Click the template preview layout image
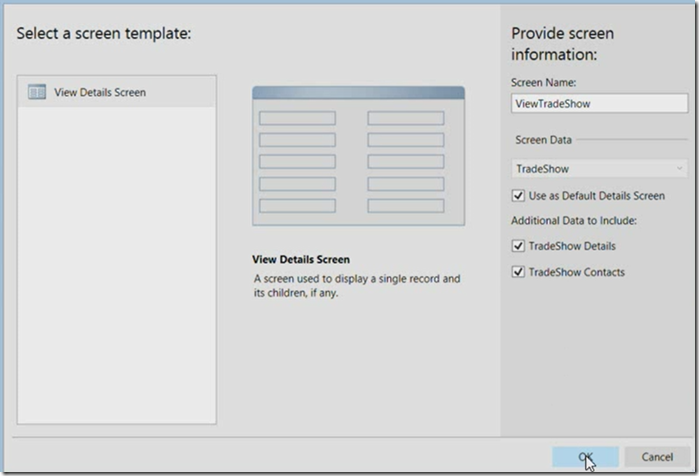 (357, 155)
